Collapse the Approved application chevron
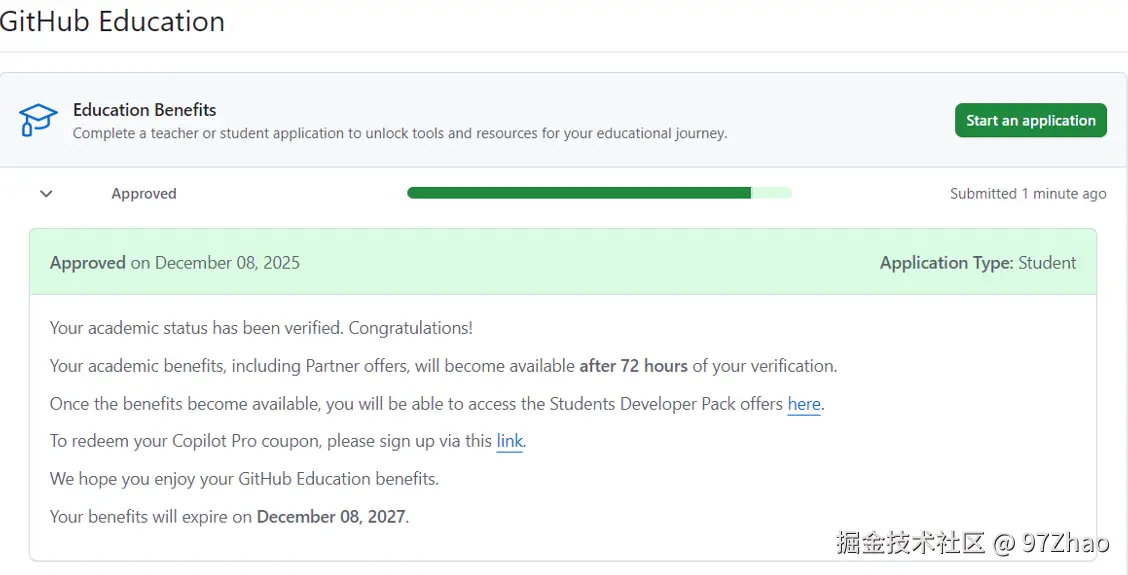The height and width of the screenshot is (575, 1128). pyautogui.click(x=46, y=194)
